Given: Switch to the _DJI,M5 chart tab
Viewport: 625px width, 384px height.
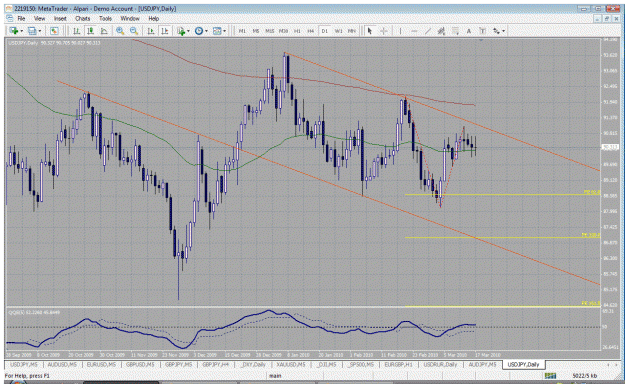Looking at the screenshot, I should tap(326, 364).
